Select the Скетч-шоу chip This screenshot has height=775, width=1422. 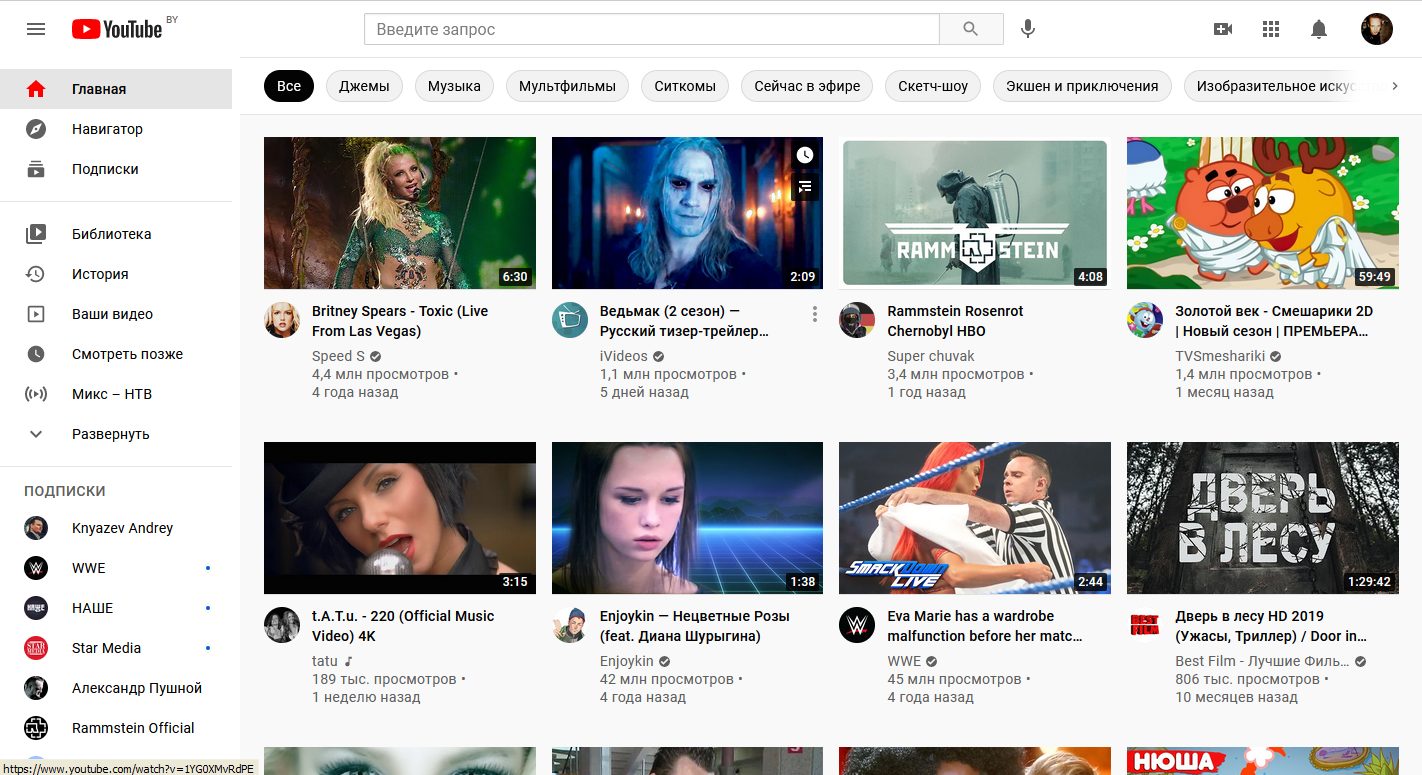(x=933, y=86)
